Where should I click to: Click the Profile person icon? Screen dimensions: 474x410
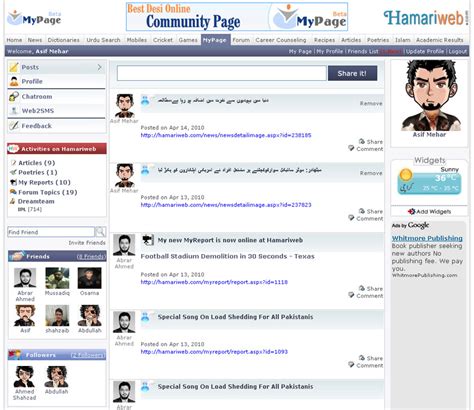[x=14, y=81]
